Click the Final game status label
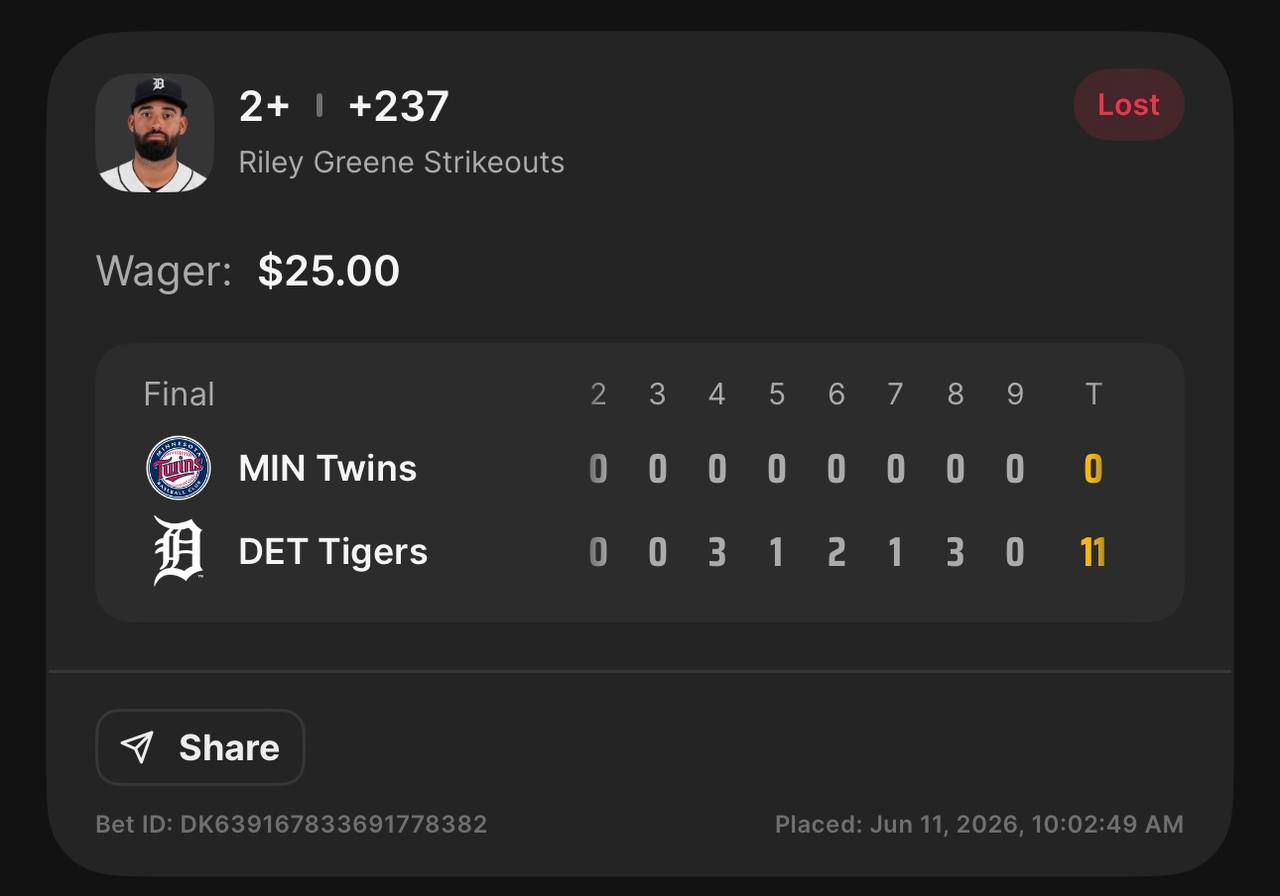This screenshot has height=896, width=1280. tap(179, 394)
